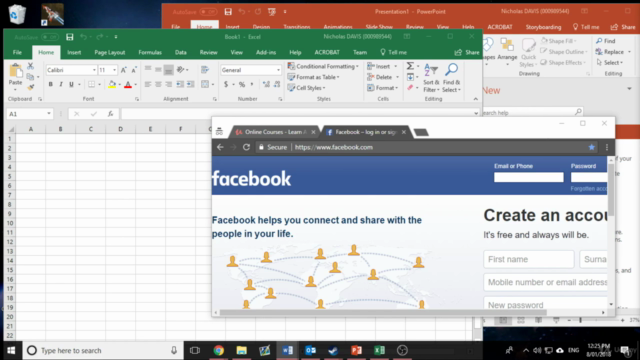Click Increase Decimal in Number group

[266, 84]
